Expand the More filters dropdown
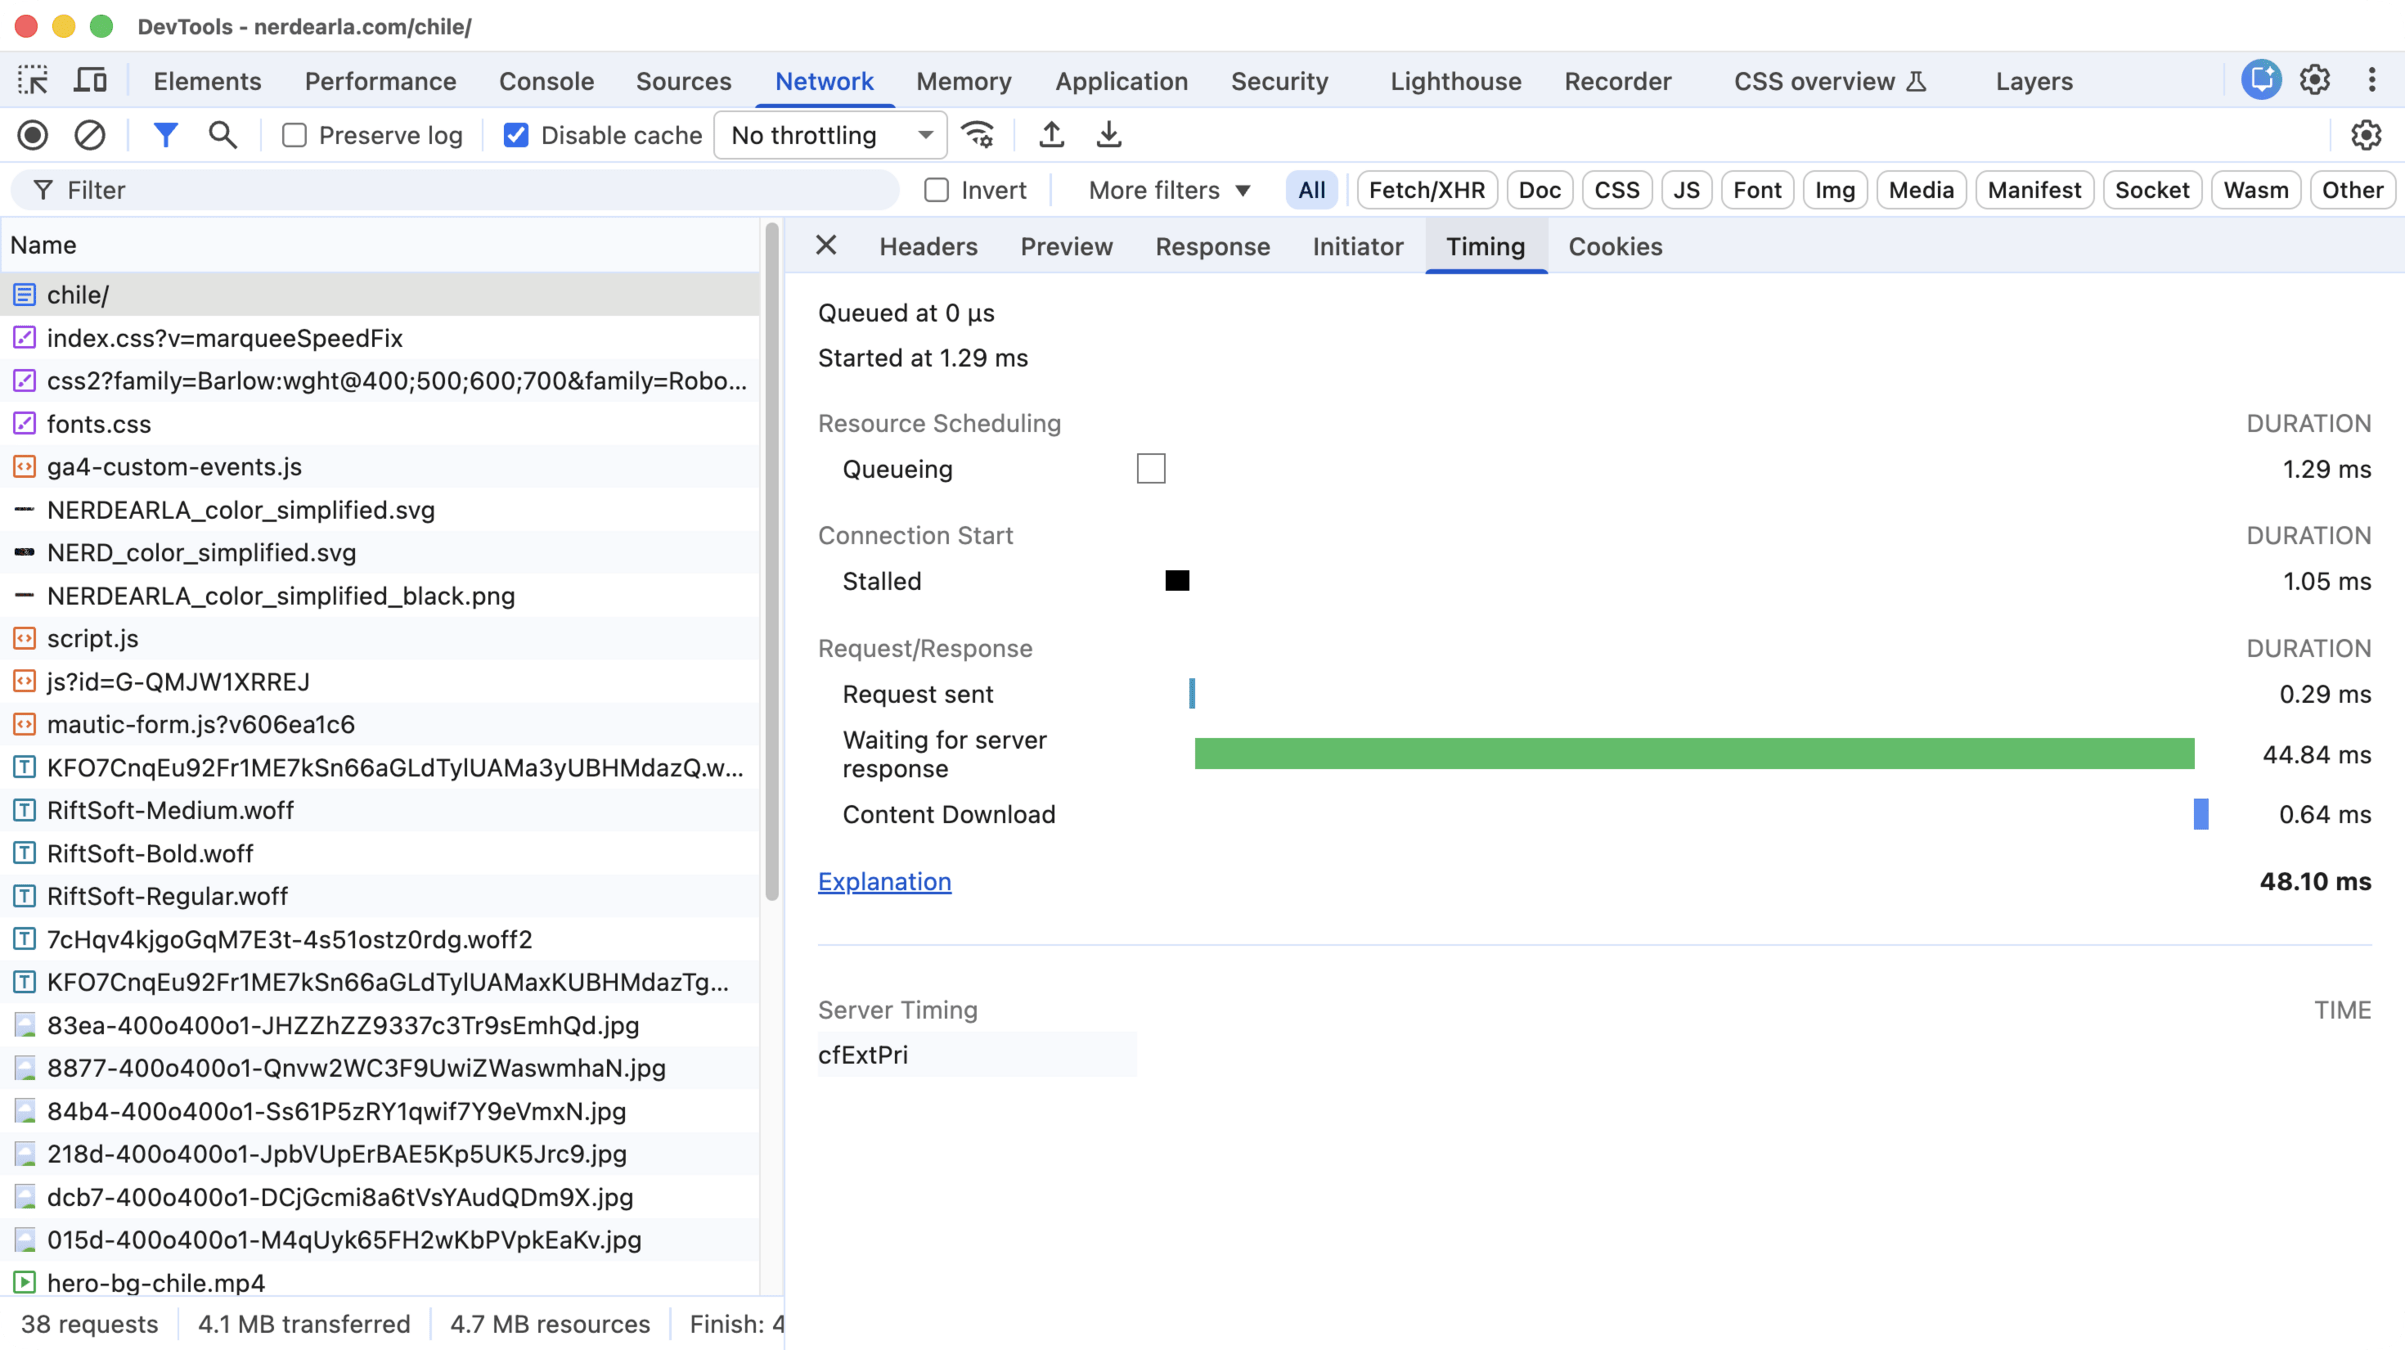Image resolution: width=2405 pixels, height=1350 pixels. 1168,190
